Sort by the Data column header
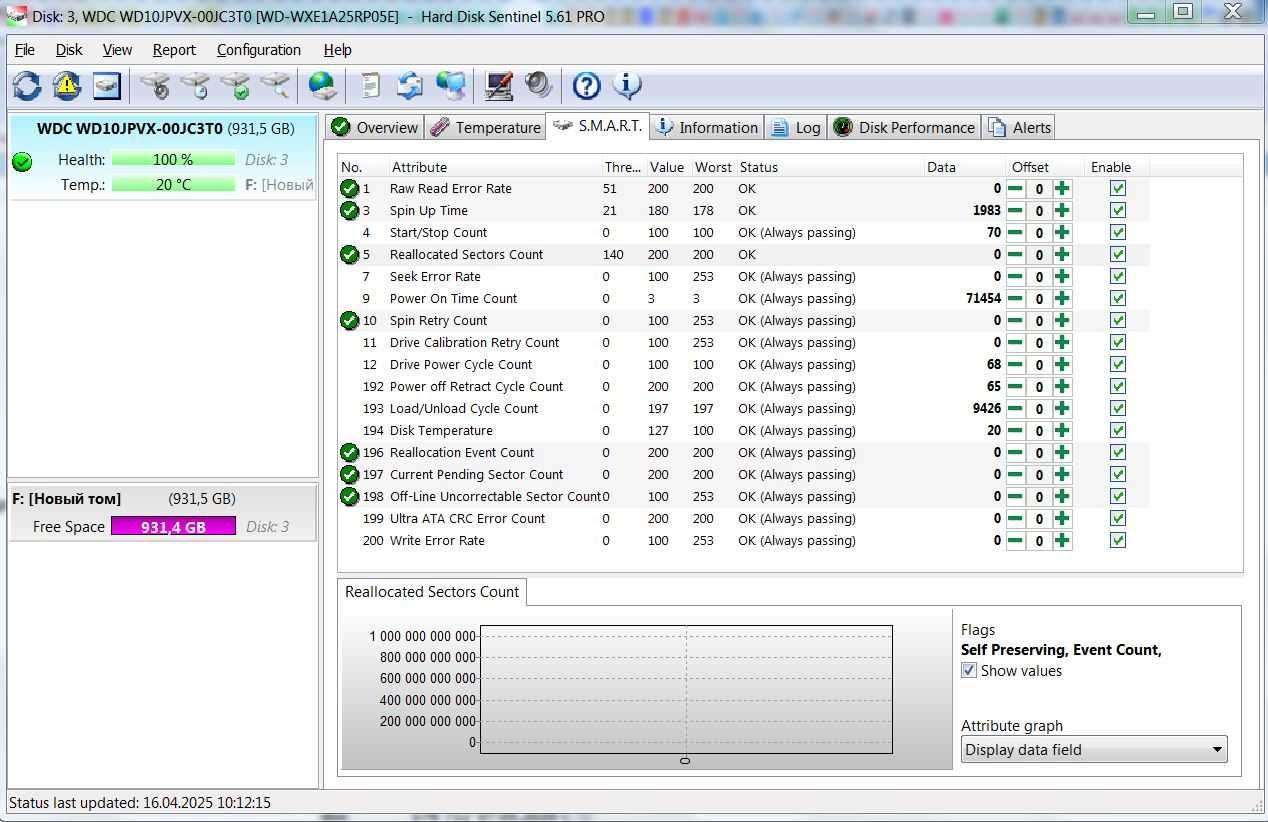The height and width of the screenshot is (822, 1268). pyautogui.click(x=965, y=167)
